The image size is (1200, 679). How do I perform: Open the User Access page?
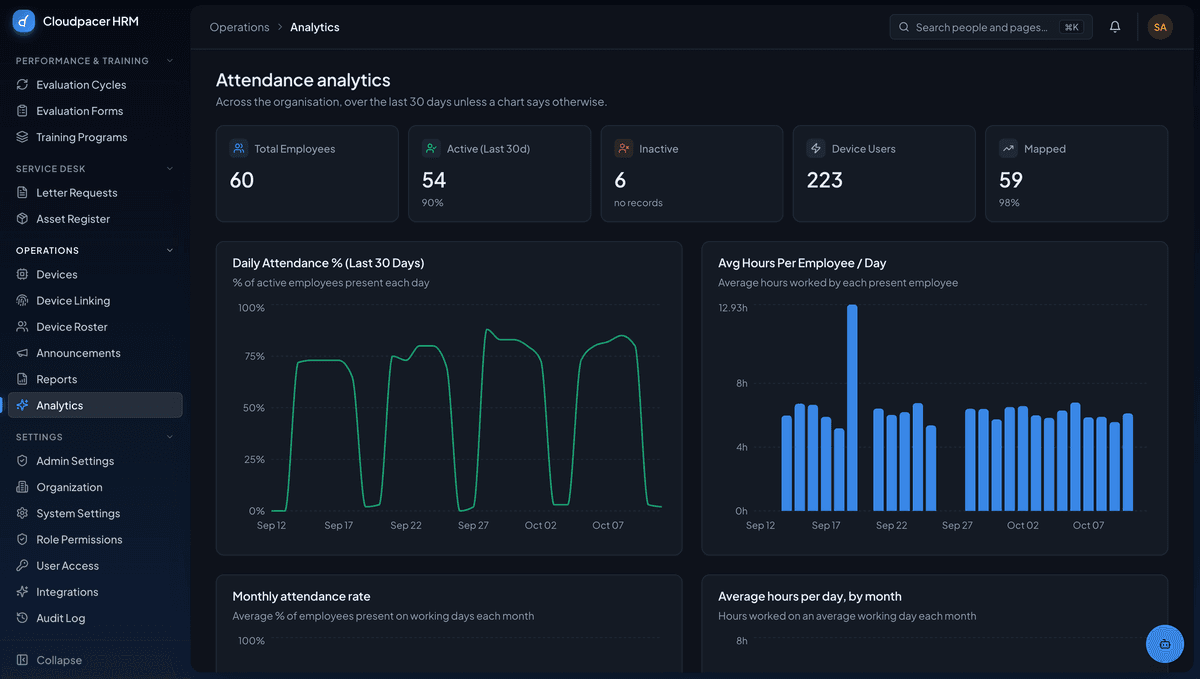pyautogui.click(x=95, y=565)
